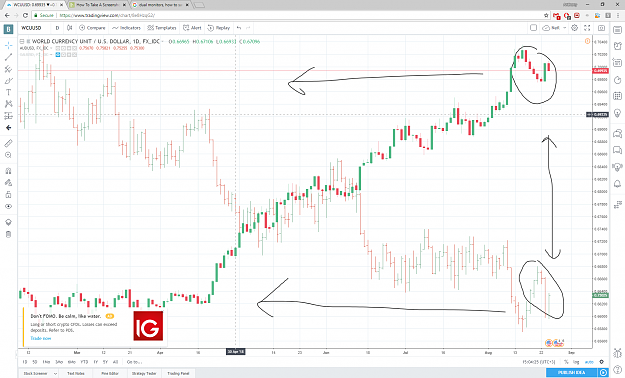625x378 pixels.
Task: Open the notifications bell panel
Action: 617,183
